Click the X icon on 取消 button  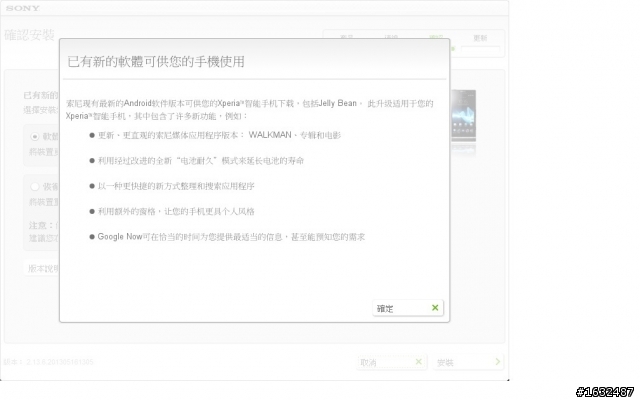click(418, 362)
